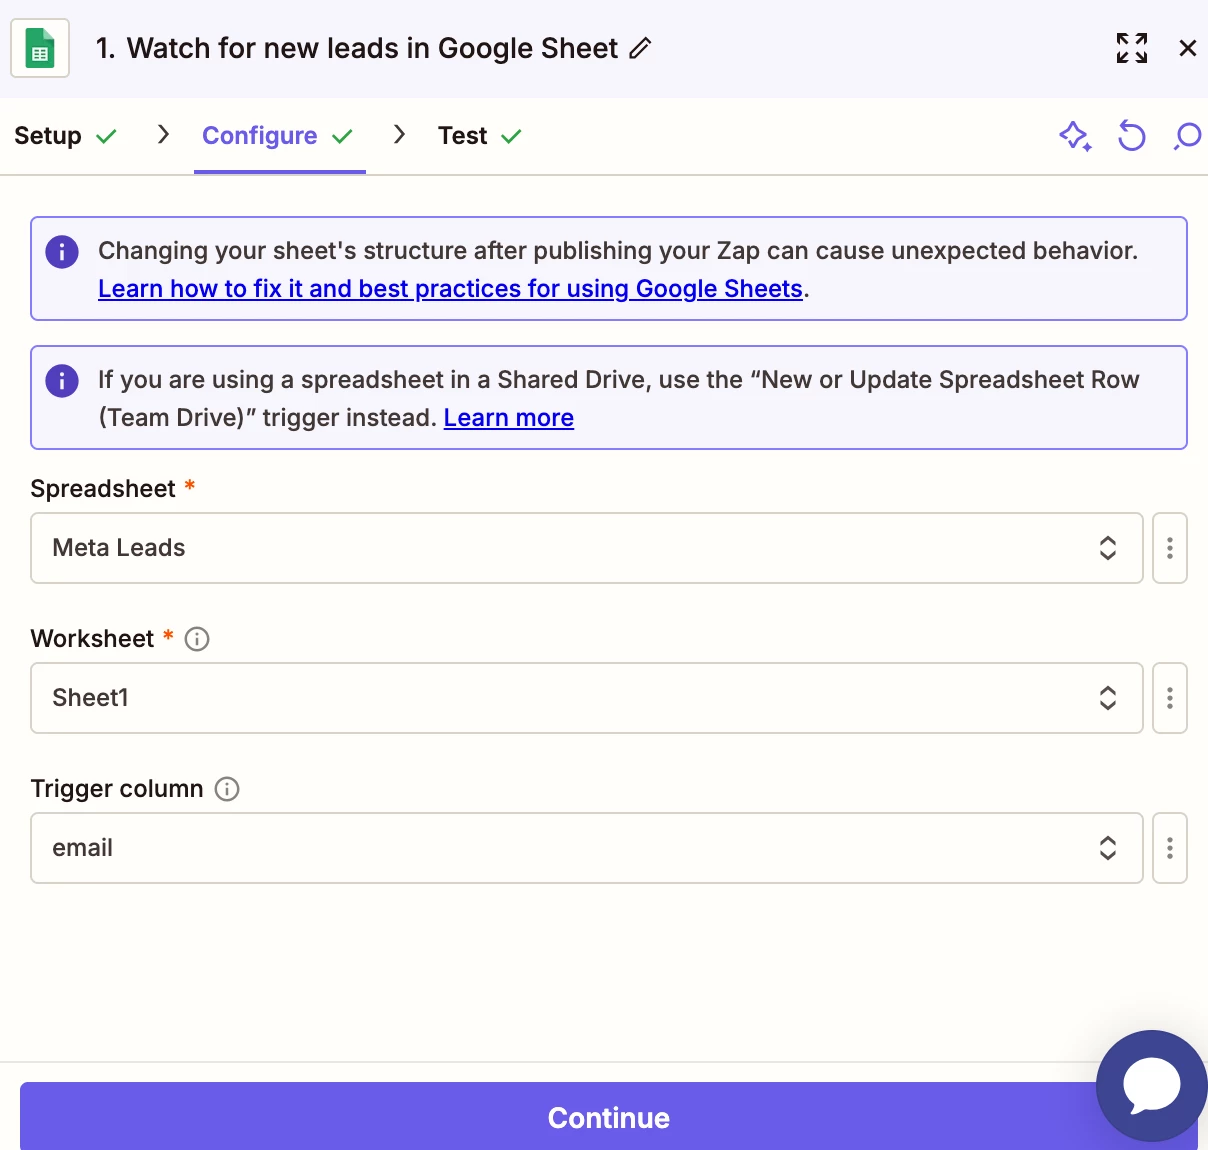Go to the Test tab
The image size is (1208, 1150).
(x=480, y=136)
